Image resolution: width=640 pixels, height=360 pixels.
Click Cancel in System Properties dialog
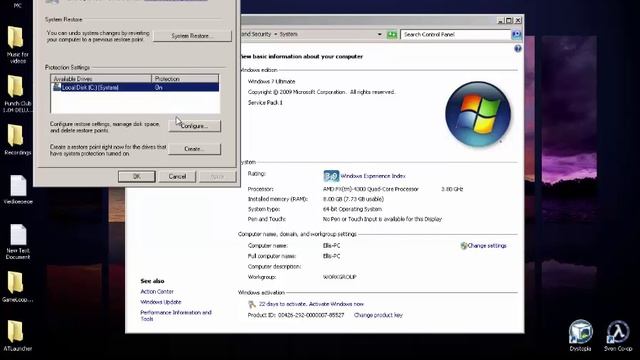177,176
